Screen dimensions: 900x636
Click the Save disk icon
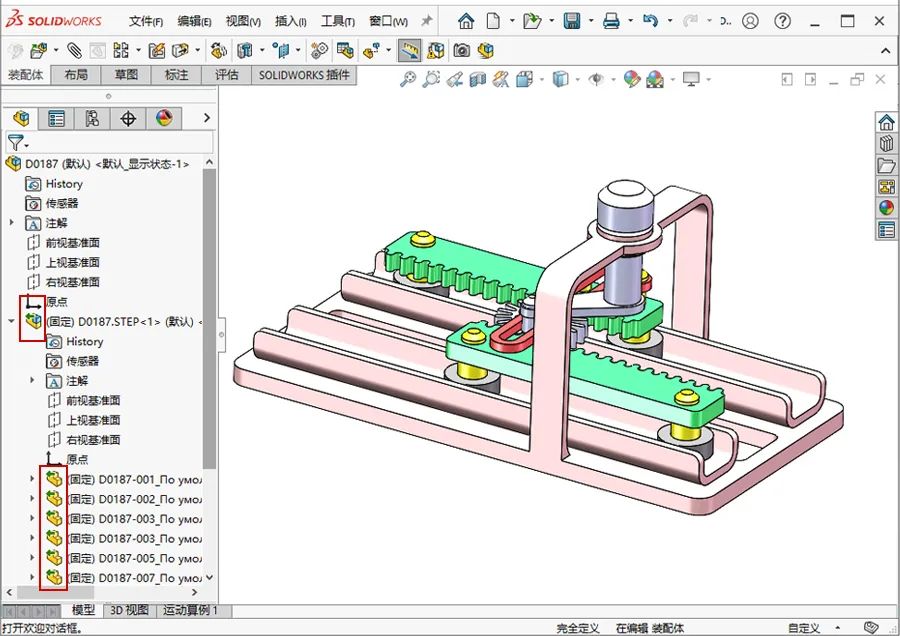click(572, 22)
